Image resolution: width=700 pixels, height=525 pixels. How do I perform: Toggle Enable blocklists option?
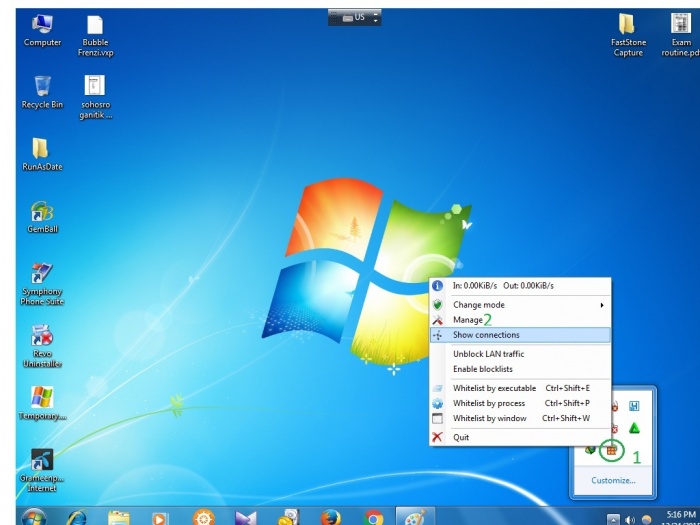[482, 369]
